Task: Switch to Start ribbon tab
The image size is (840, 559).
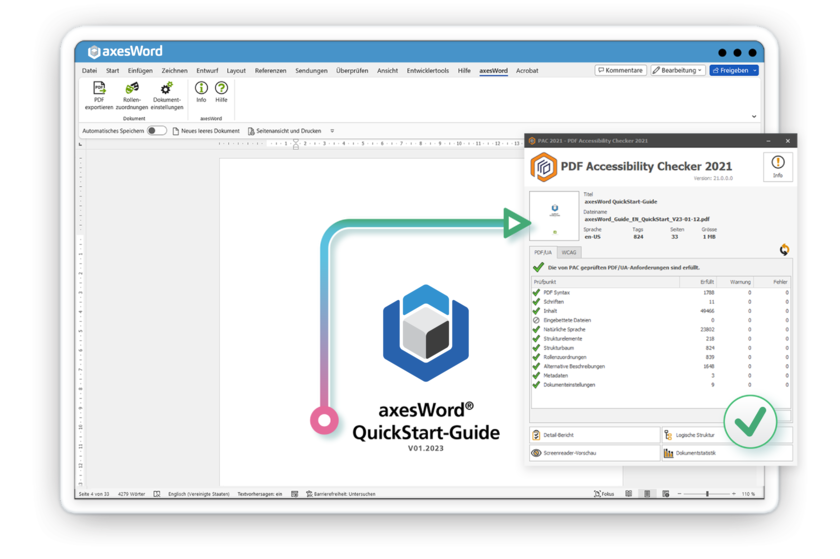Action: pyautogui.click(x=112, y=70)
